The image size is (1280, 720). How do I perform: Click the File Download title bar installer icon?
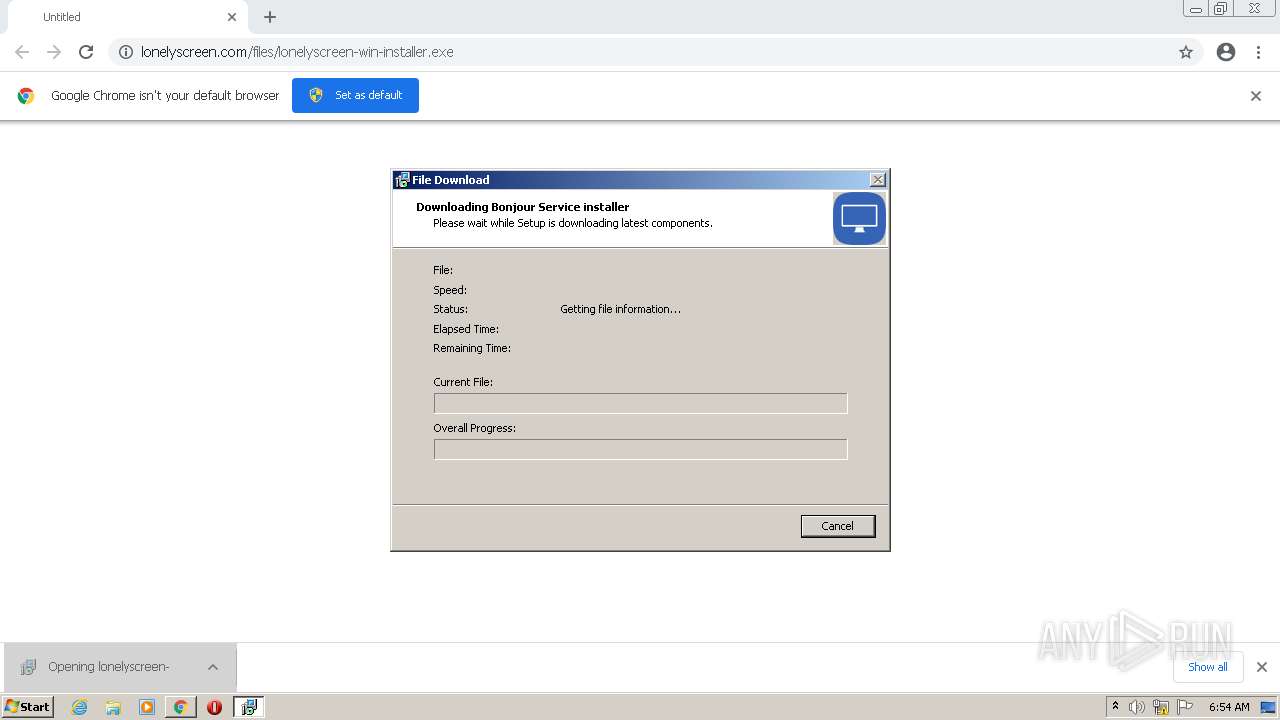pos(402,180)
